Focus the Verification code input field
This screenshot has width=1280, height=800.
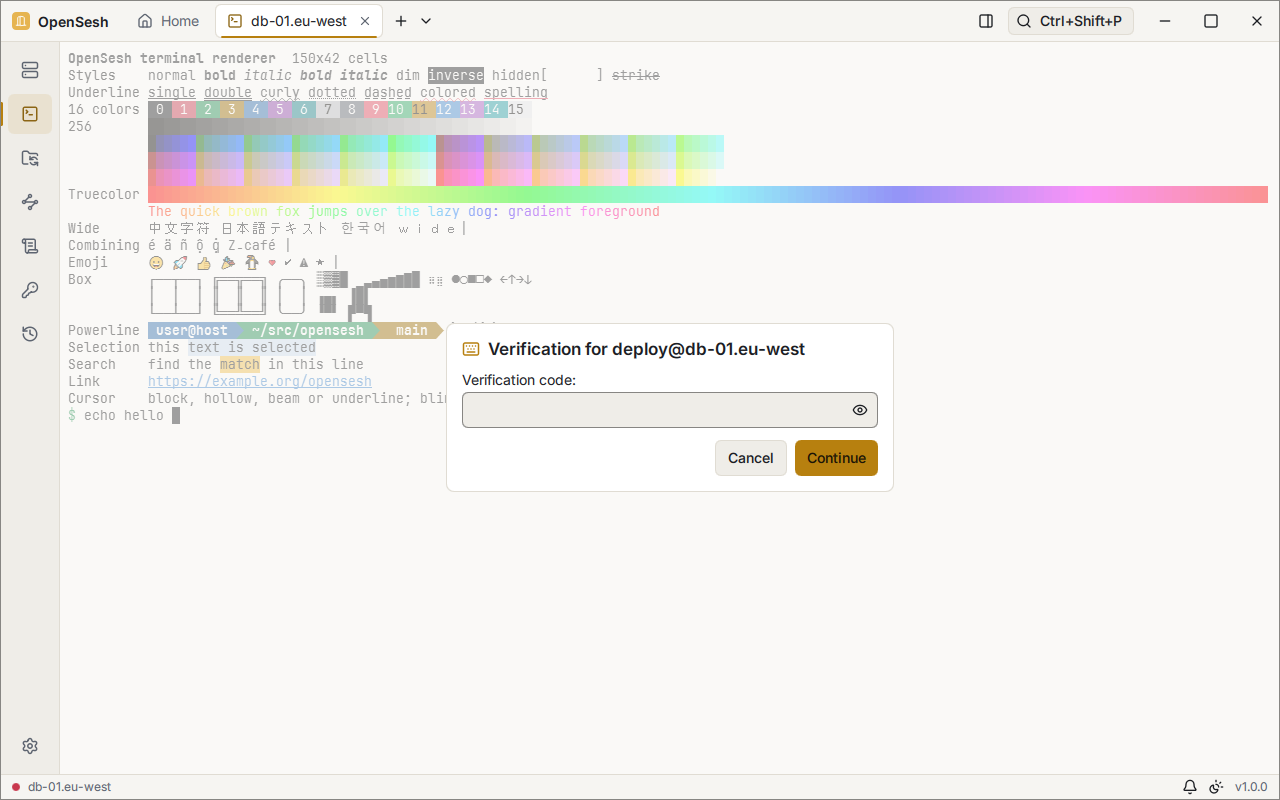pos(670,410)
